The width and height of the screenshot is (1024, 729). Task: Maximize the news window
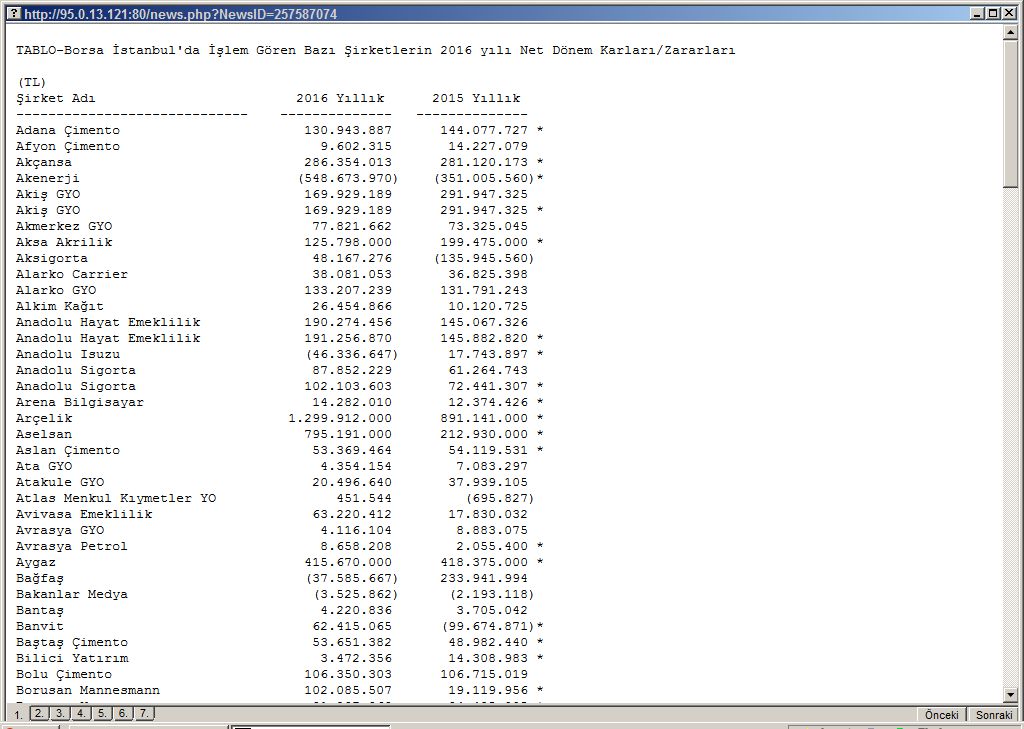(x=991, y=13)
